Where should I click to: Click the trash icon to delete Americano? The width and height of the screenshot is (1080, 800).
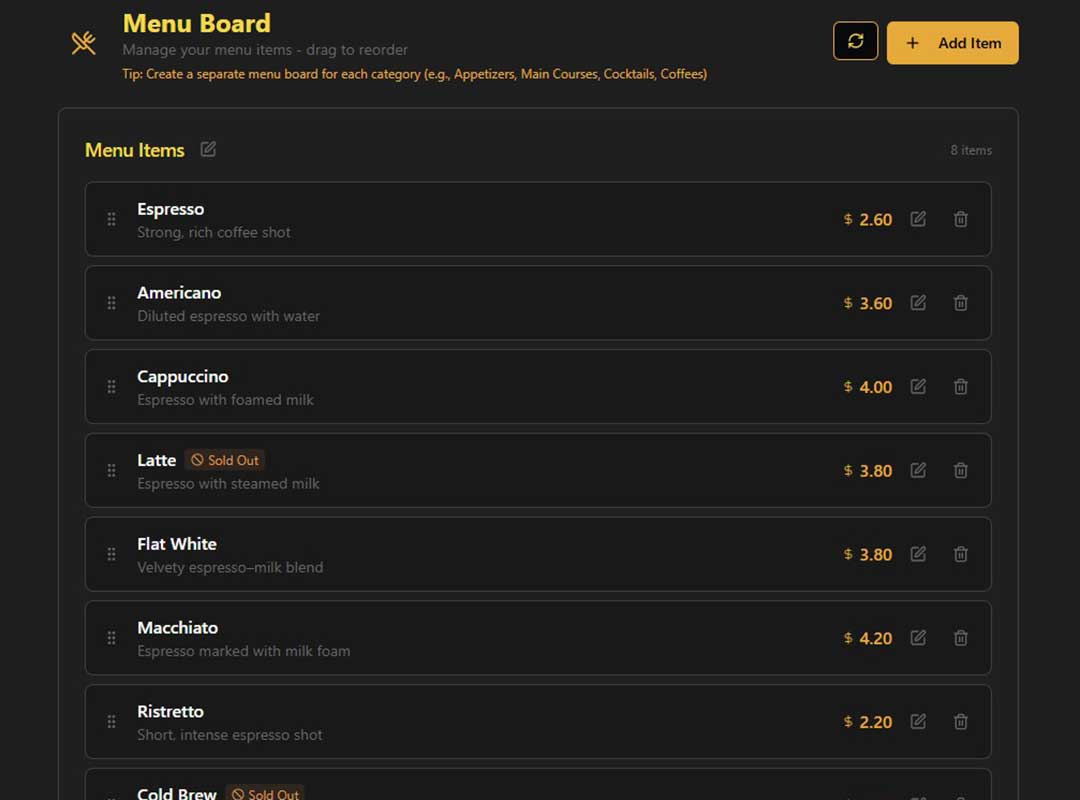[960, 302]
